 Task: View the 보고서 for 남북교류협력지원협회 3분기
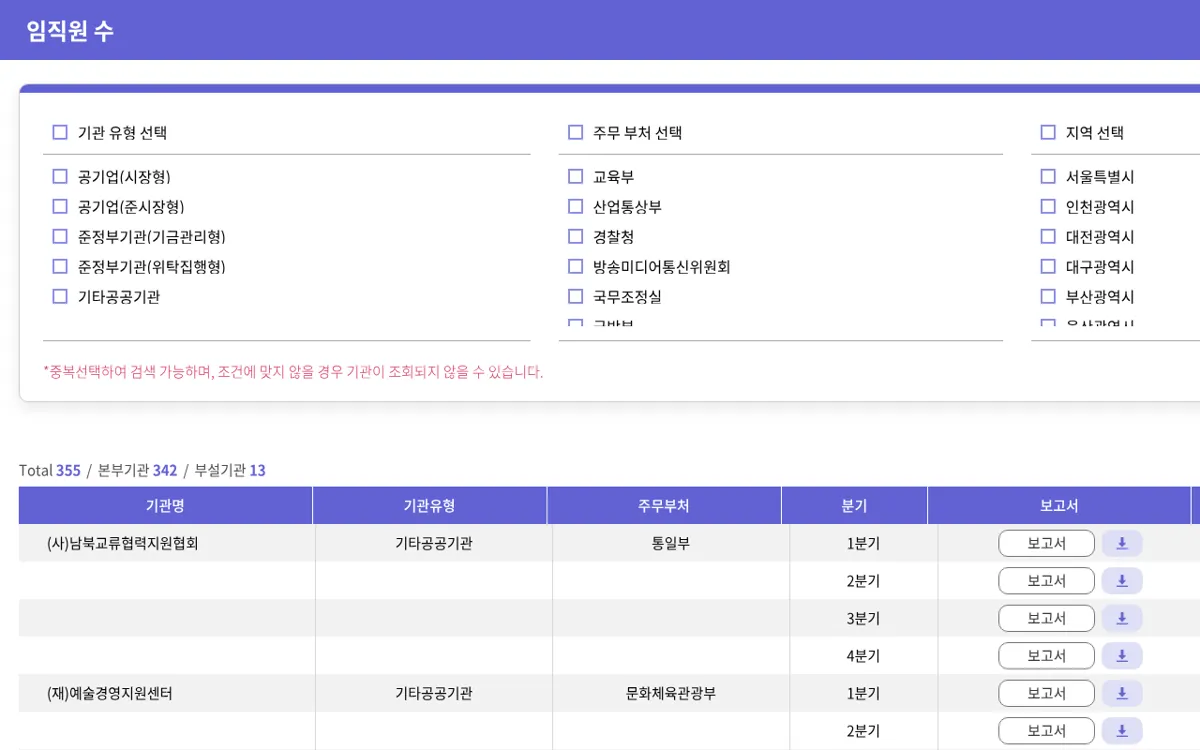1046,619
